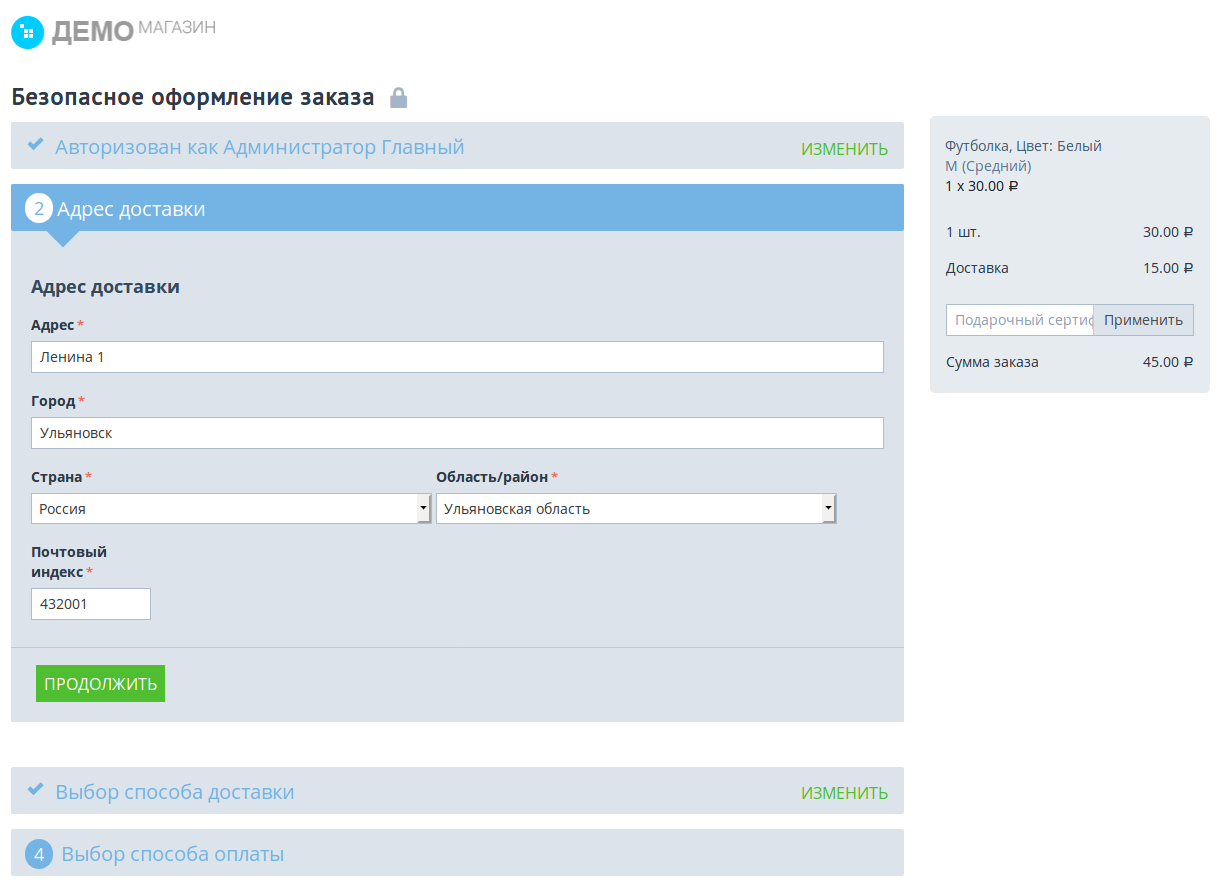
Task: Open the Выбор способа оплаты section
Action: tap(173, 854)
